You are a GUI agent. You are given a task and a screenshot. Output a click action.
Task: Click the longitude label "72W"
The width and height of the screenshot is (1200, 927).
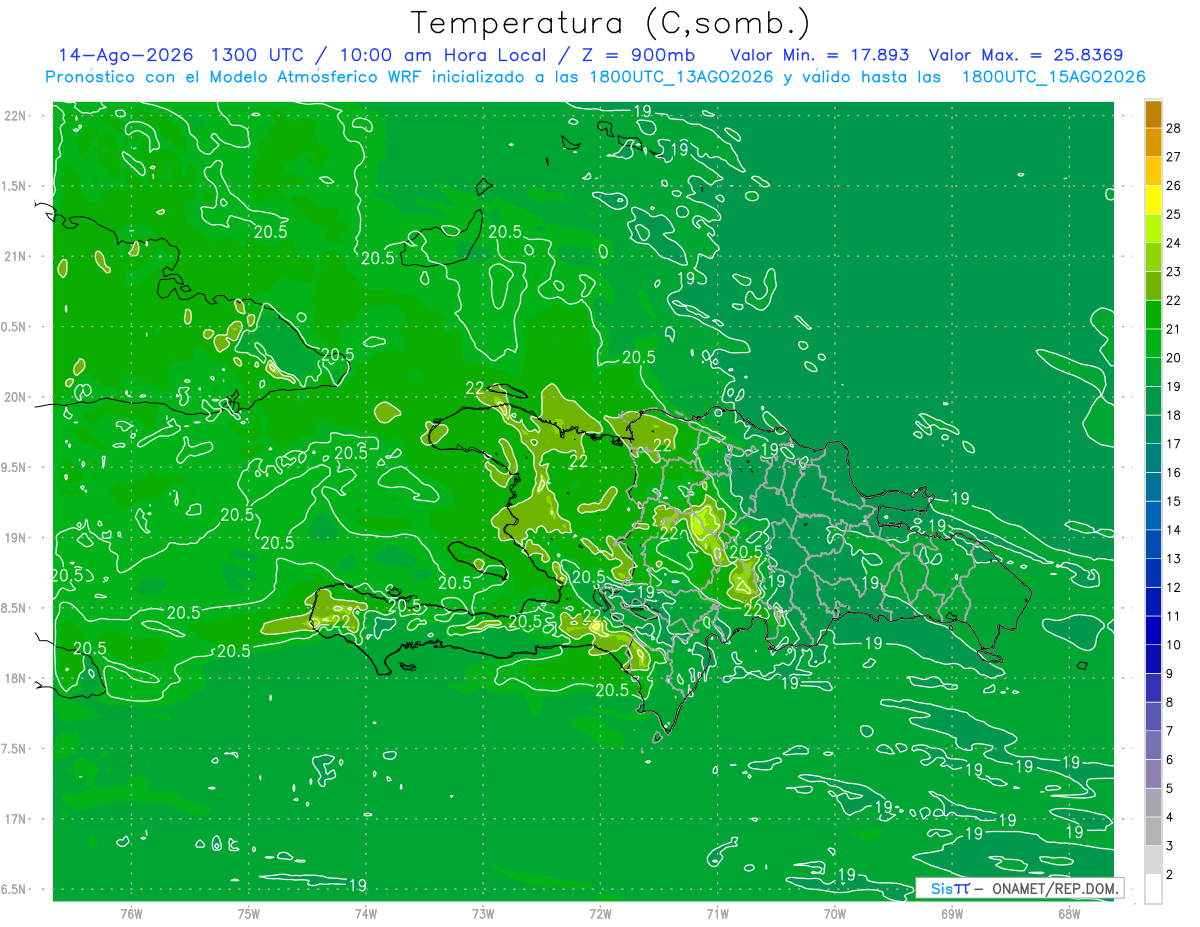tap(600, 913)
